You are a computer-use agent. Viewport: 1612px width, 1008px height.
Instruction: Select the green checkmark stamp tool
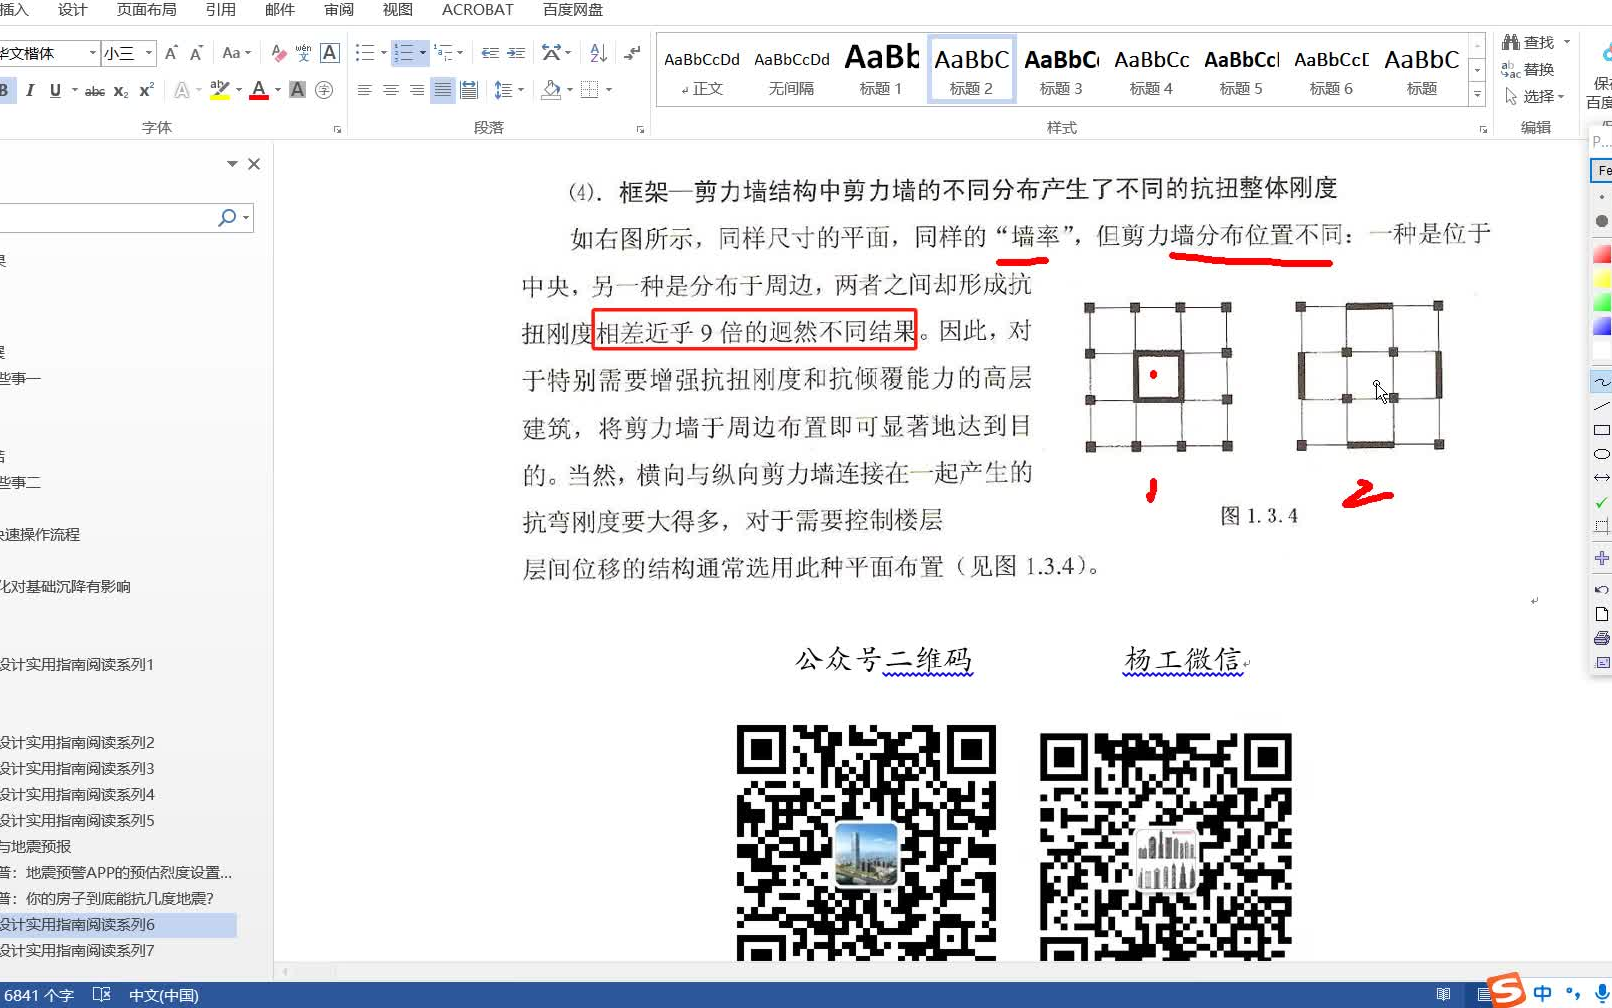1601,502
